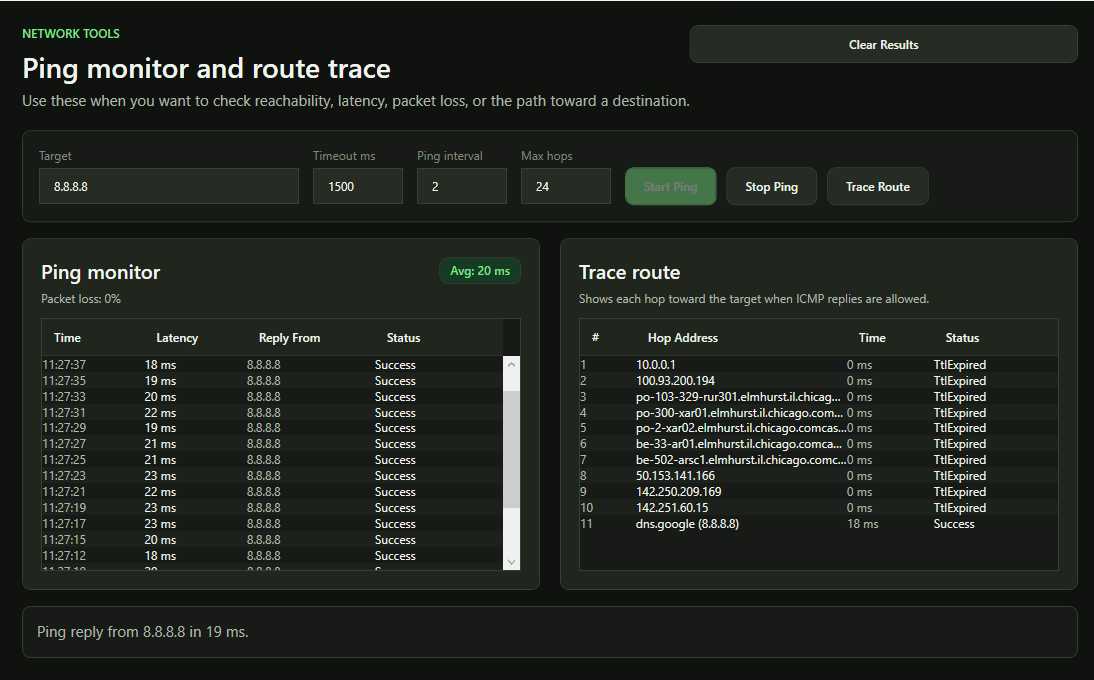This screenshot has height=680, width=1094.
Task: Select the ping row at 11:27:27
Action: (x=272, y=444)
